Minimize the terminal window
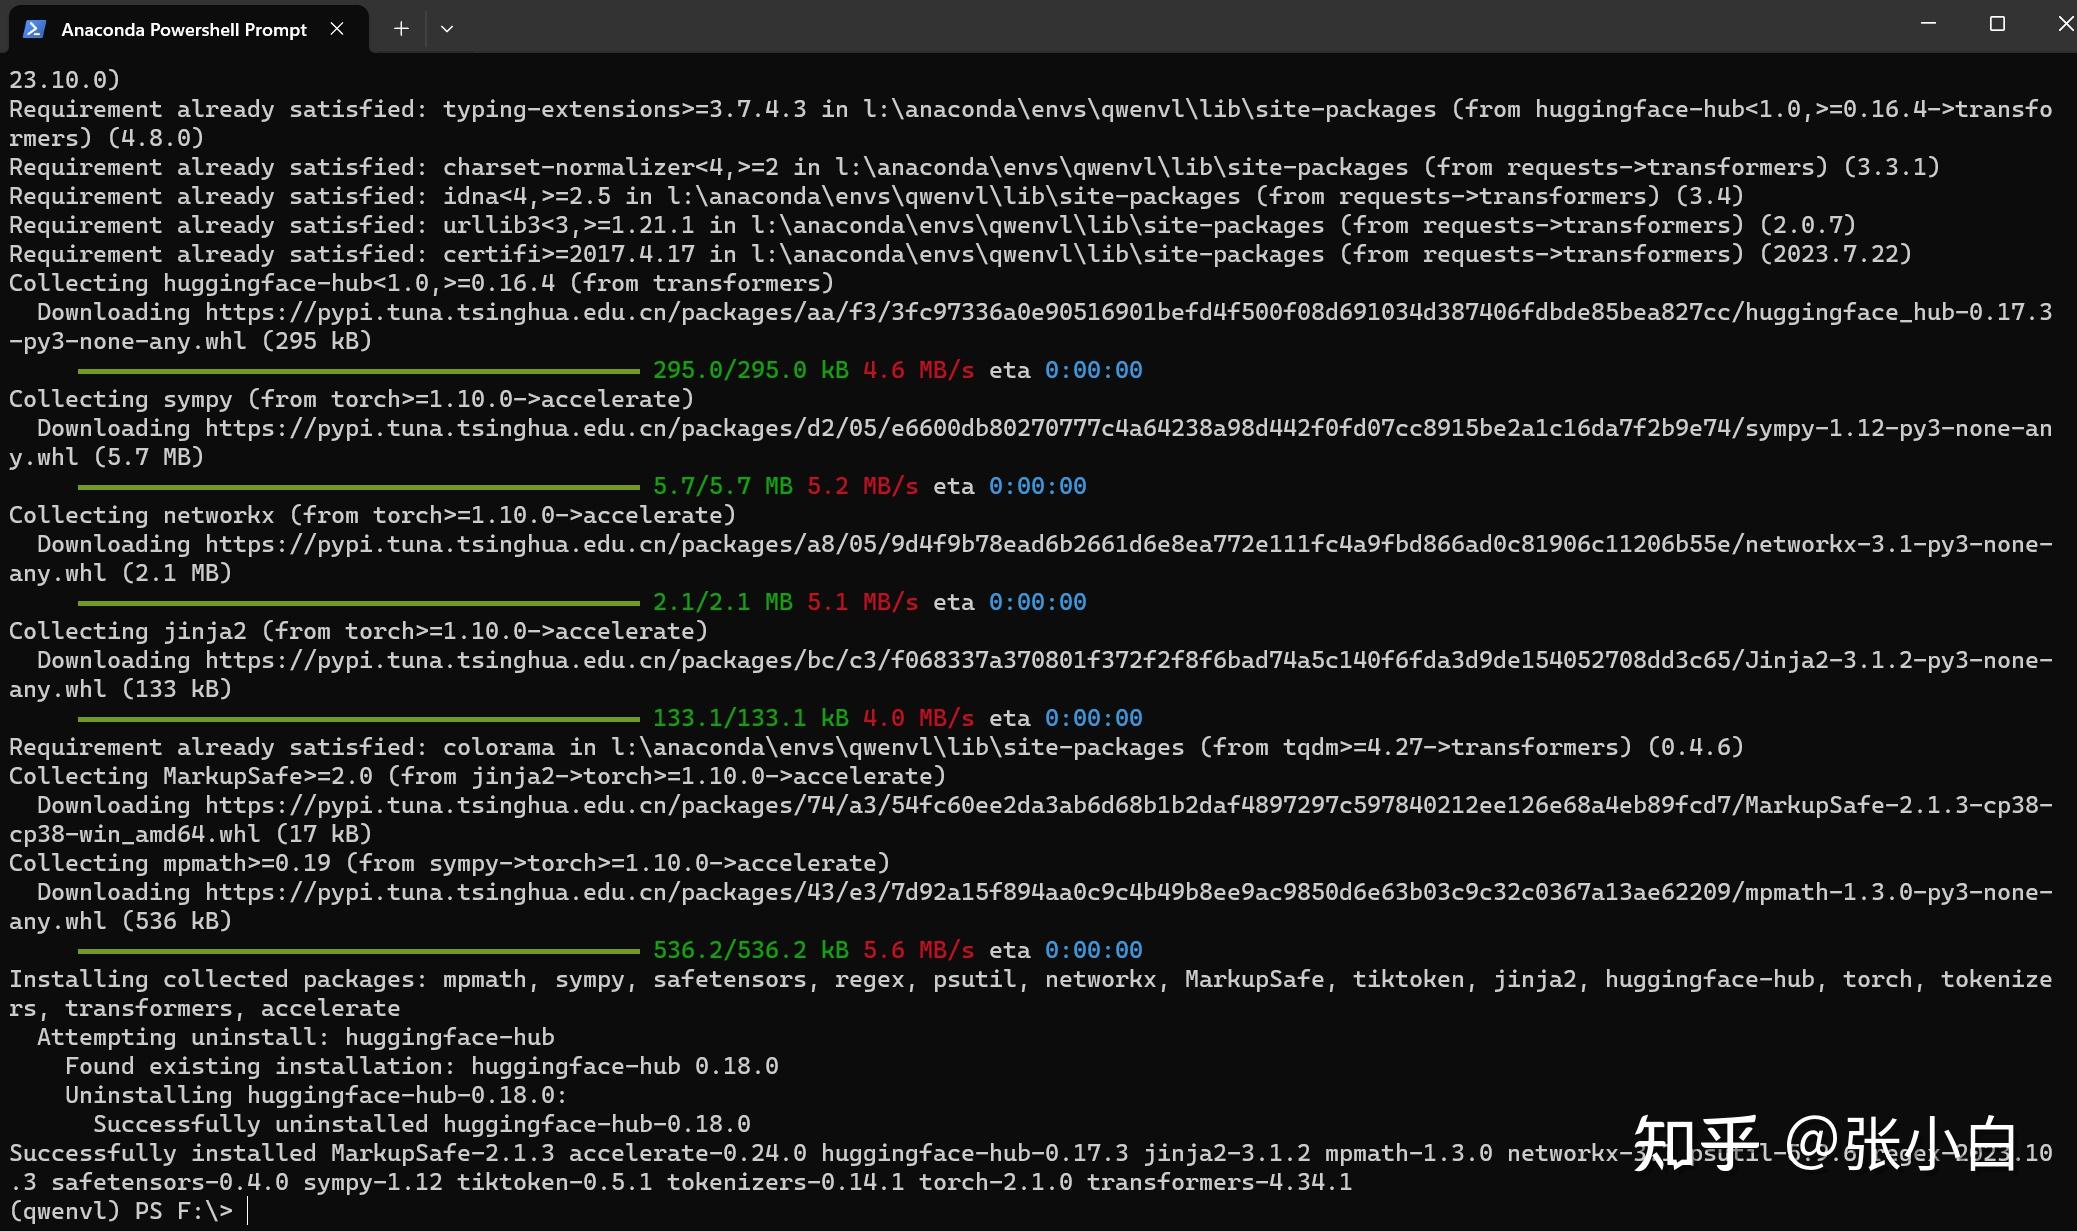Screen dimensions: 2077x1231 (x=1928, y=24)
